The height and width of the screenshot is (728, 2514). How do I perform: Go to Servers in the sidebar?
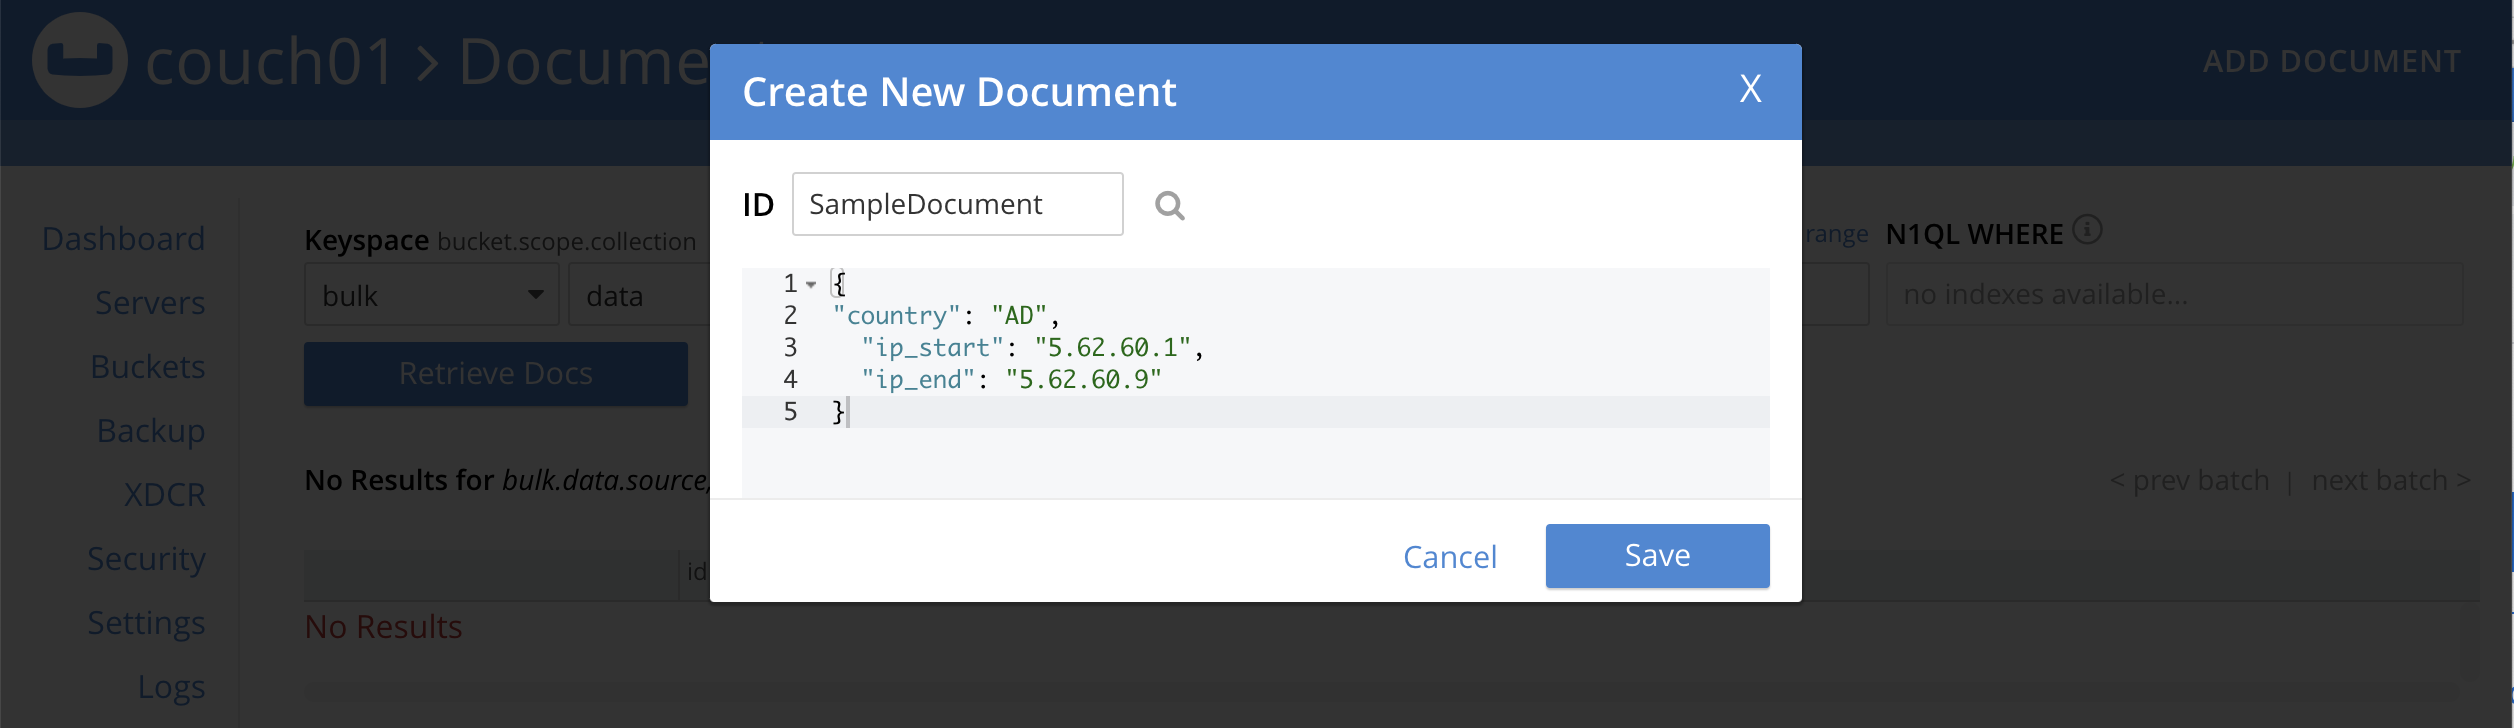tap(150, 303)
